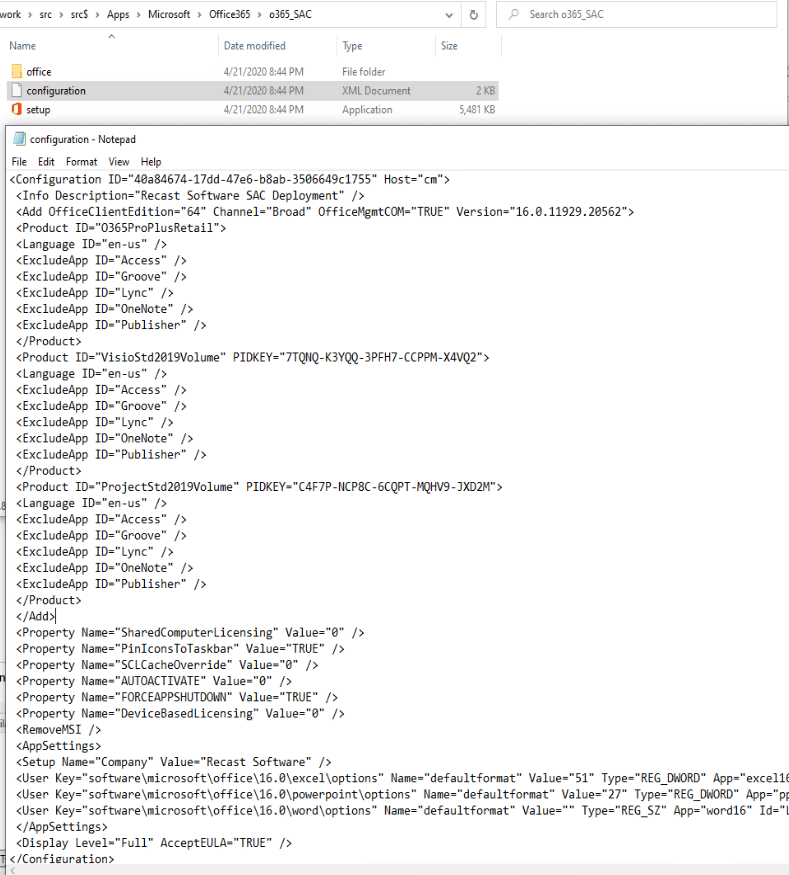
Task: Open the Edit menu in Notepad
Action: (46, 162)
